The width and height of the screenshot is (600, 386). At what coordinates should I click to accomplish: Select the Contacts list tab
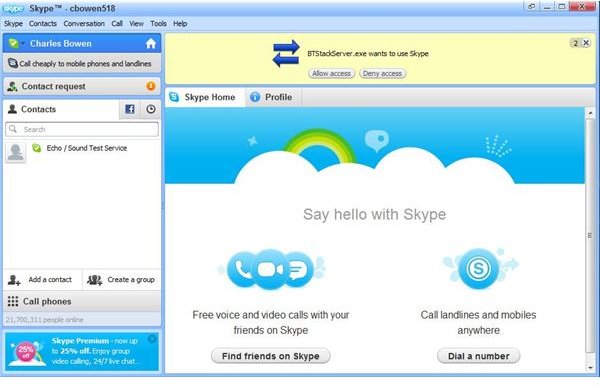[61, 109]
